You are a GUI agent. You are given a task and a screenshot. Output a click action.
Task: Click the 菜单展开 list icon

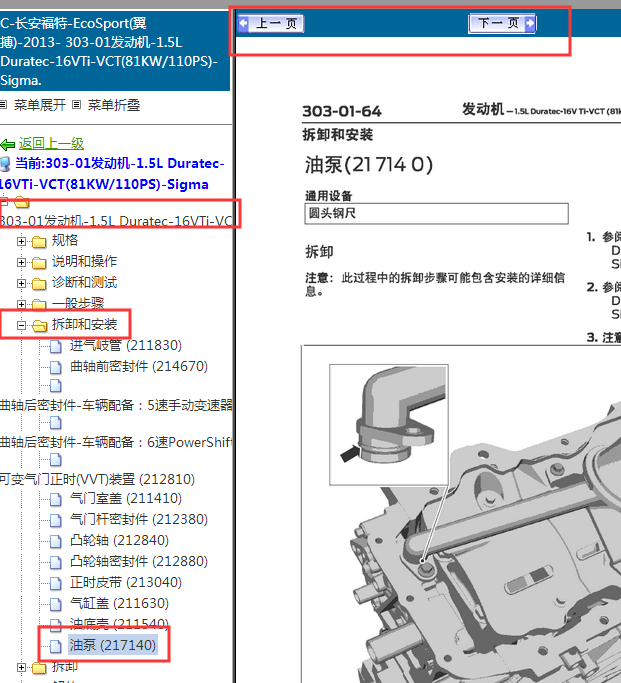tap(3, 105)
